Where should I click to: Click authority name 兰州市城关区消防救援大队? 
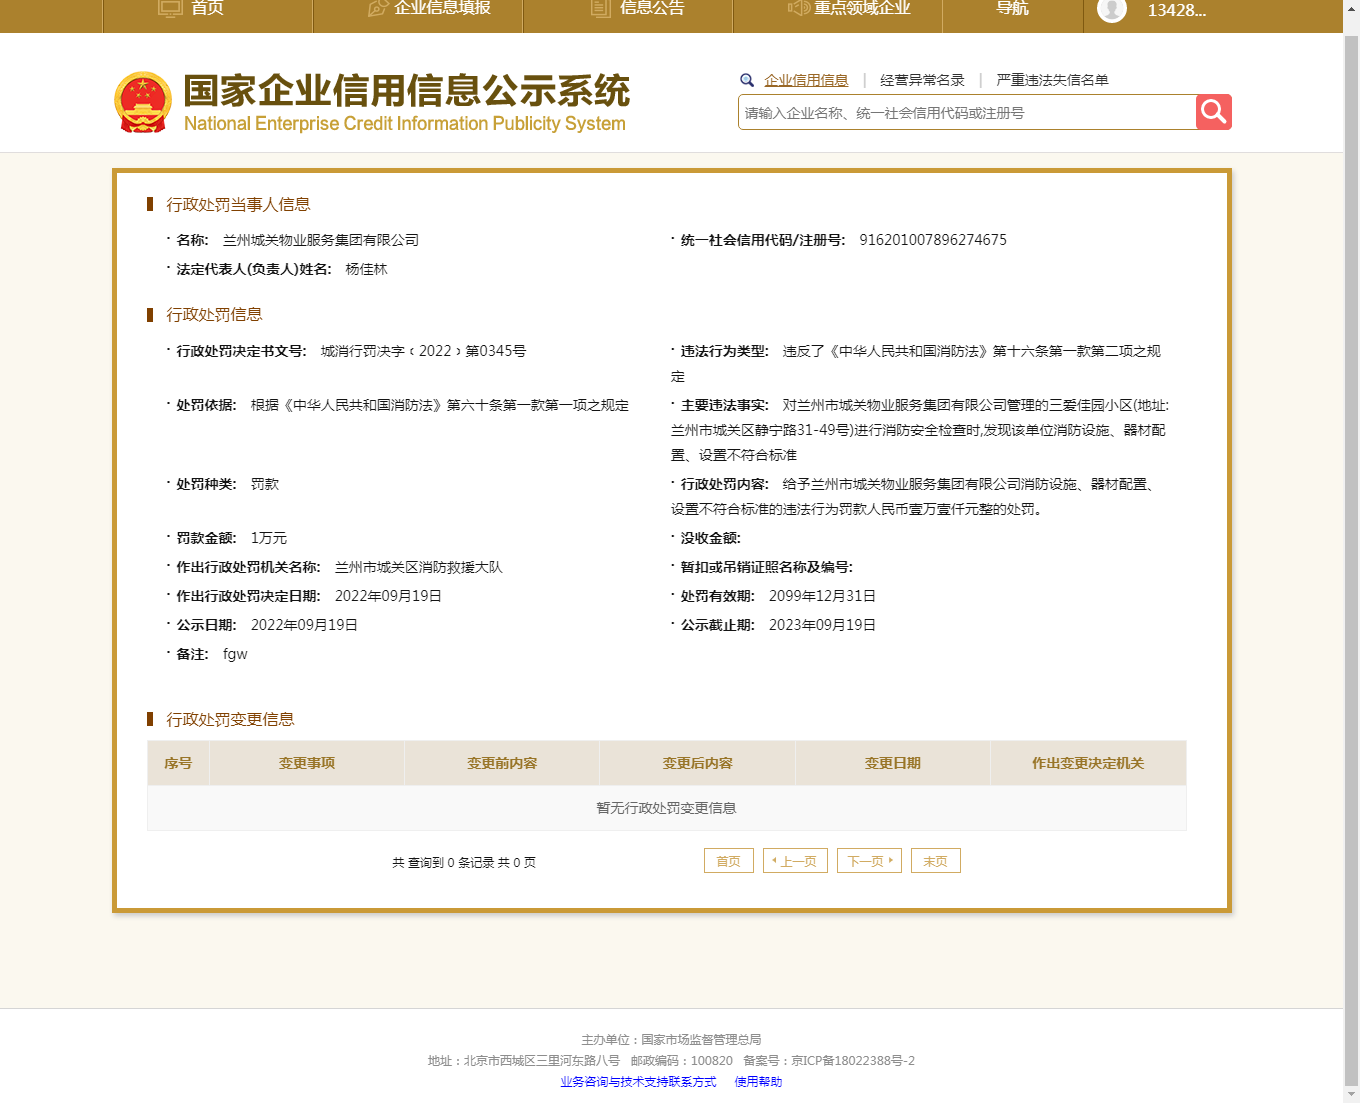click(419, 567)
